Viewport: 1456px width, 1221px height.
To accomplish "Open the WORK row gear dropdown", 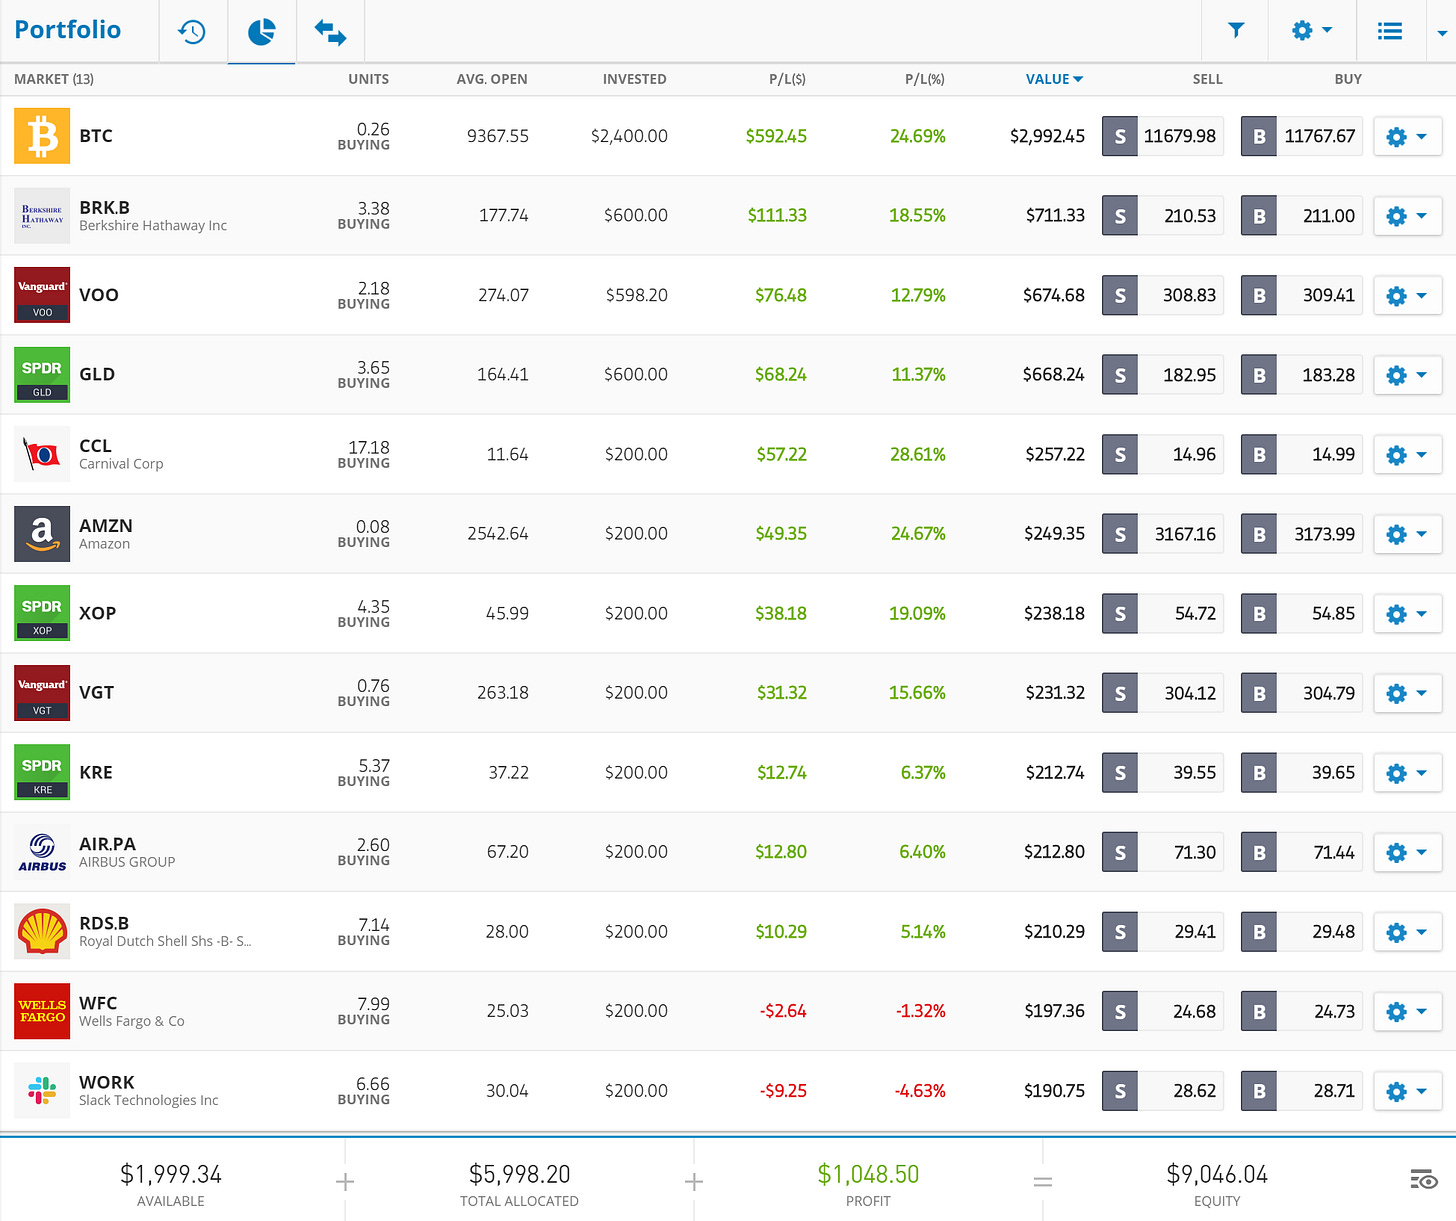I will [x=1408, y=1091].
